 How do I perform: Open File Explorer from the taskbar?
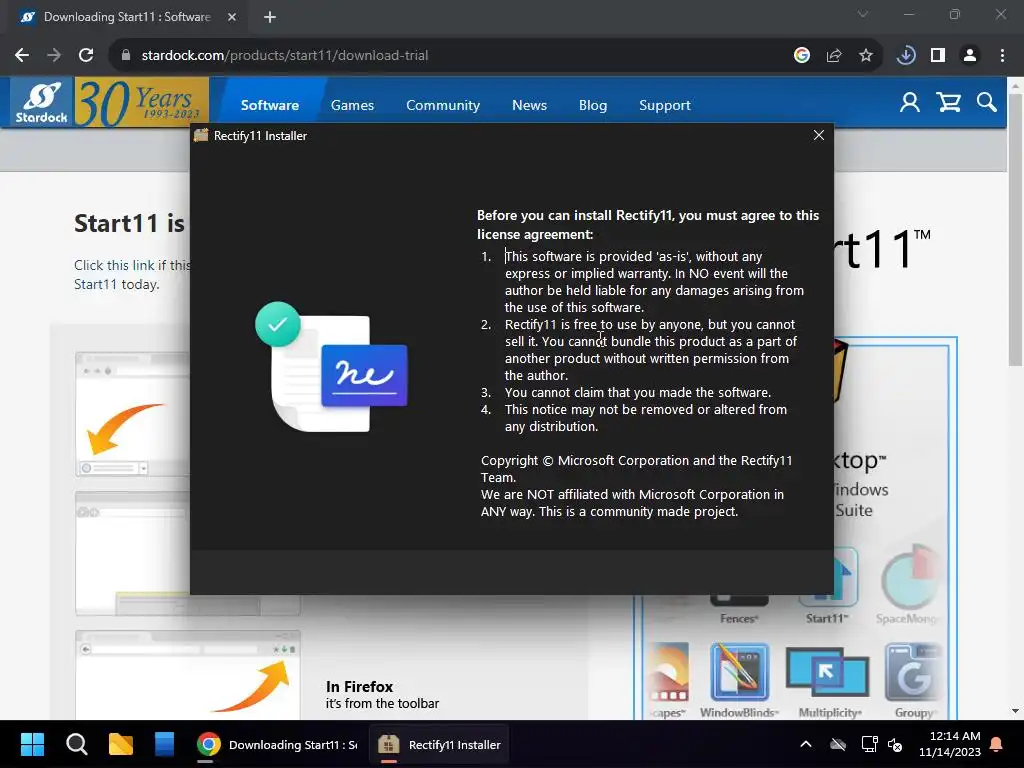[121, 744]
